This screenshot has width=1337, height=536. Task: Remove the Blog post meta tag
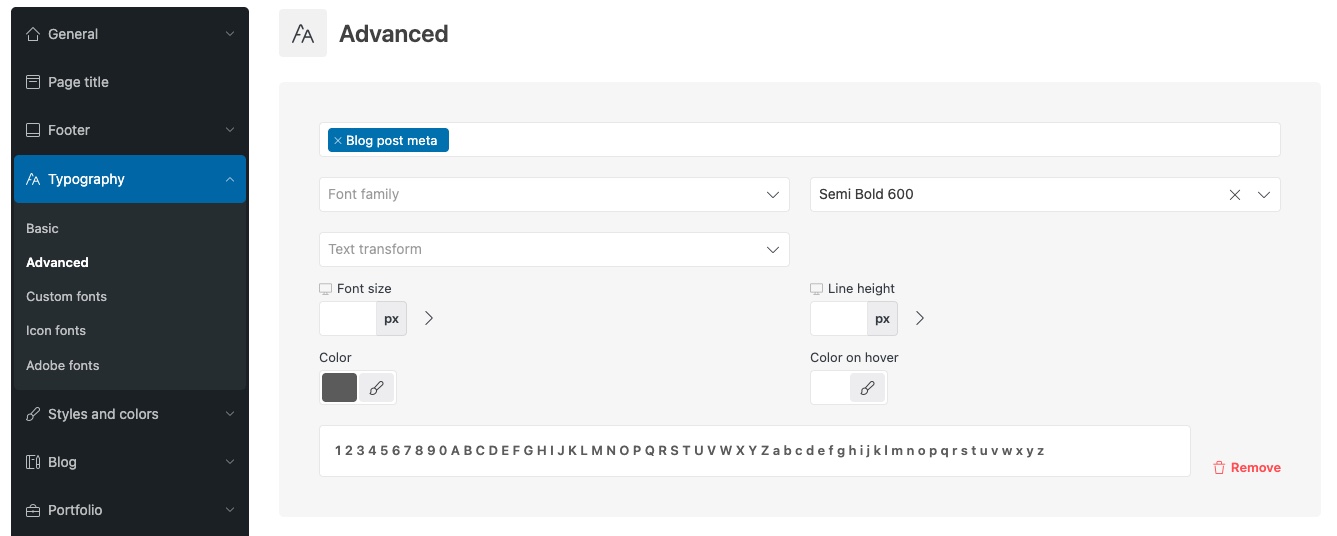(338, 141)
